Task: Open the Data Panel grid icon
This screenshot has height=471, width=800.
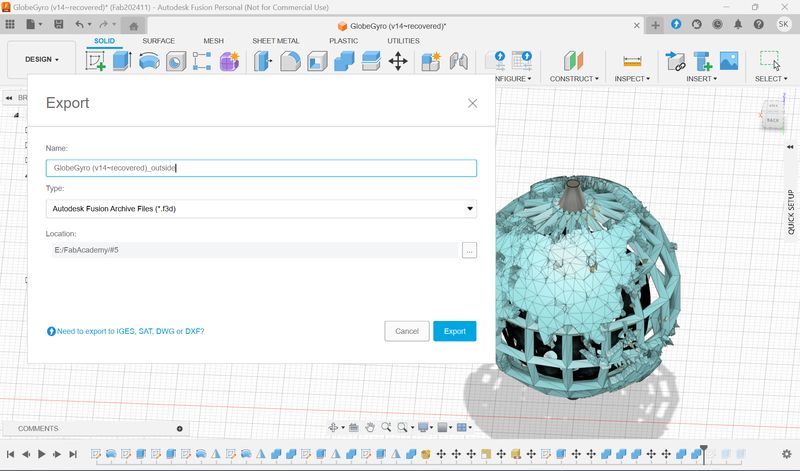Action: [x=10, y=24]
